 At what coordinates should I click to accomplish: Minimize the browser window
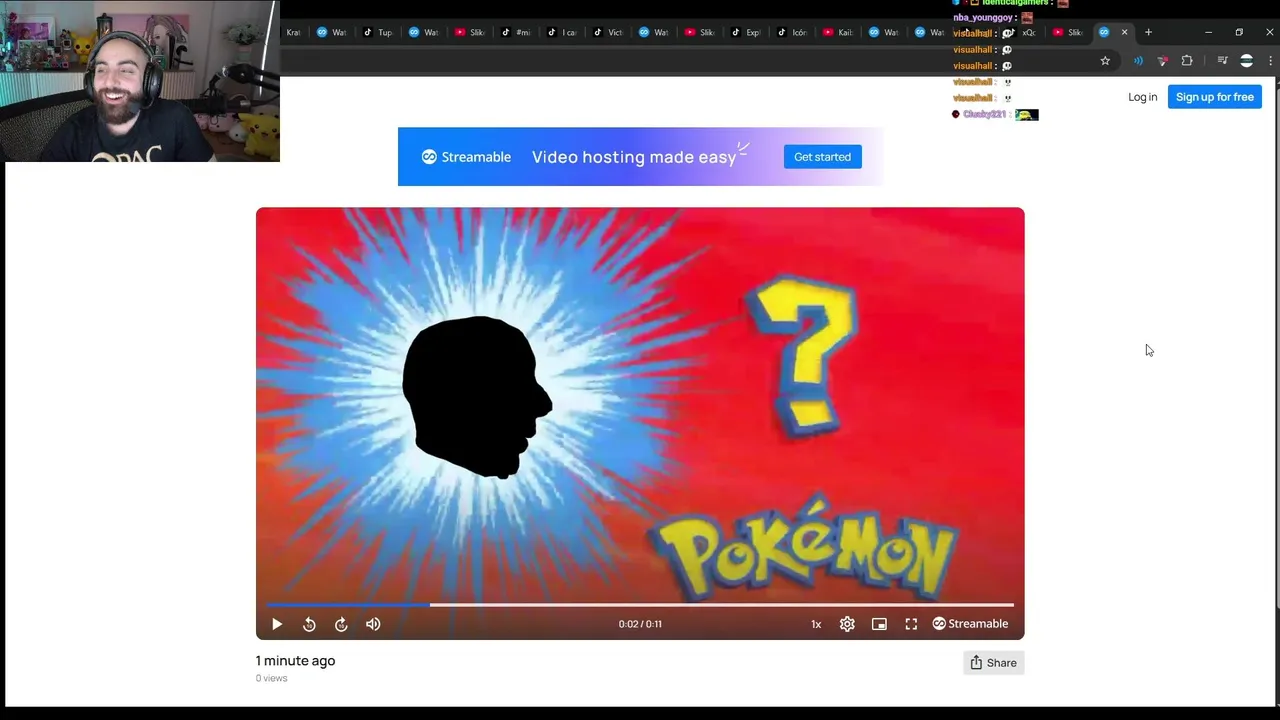click(1208, 32)
